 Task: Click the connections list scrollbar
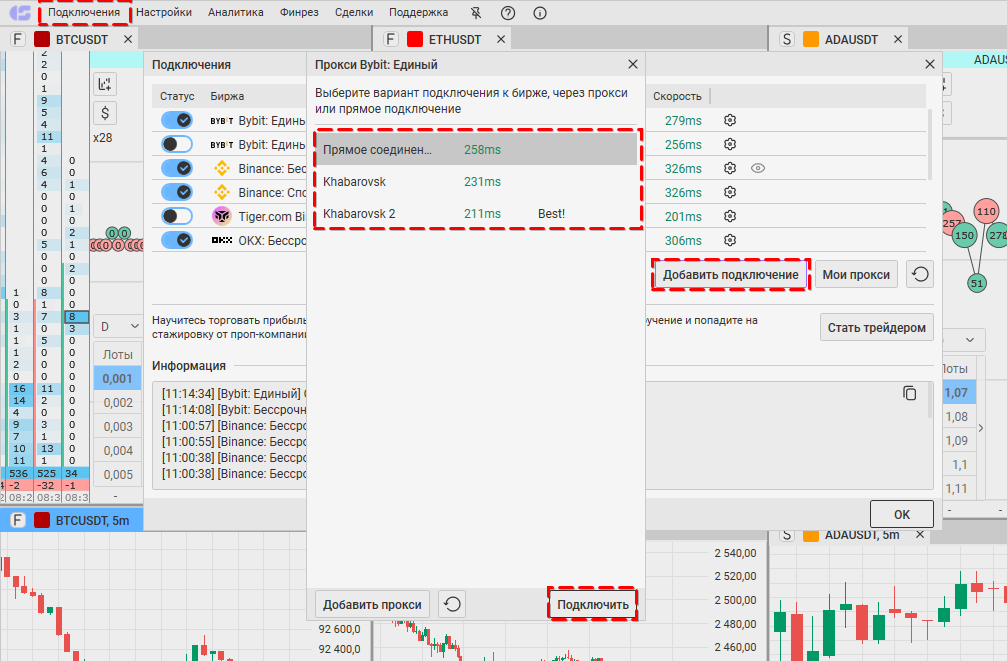tap(929, 145)
